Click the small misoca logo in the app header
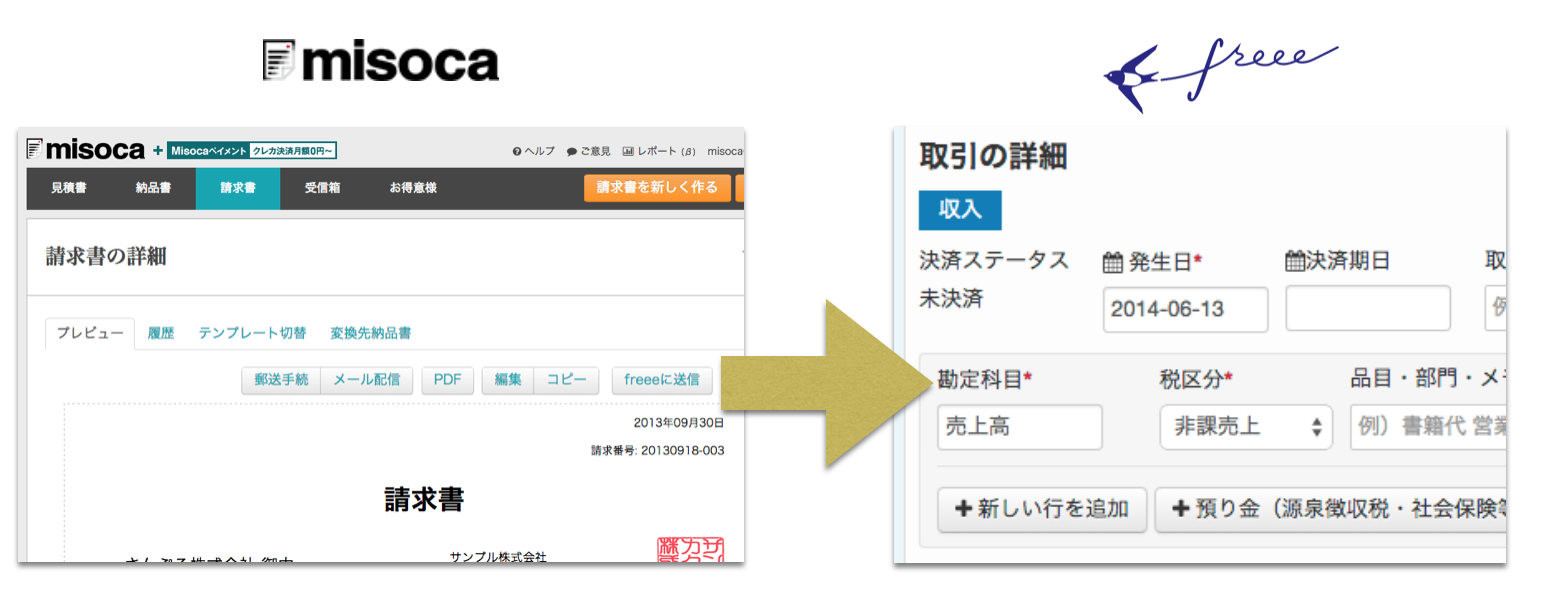Viewport: 1550px width, 590px height. pyautogui.click(x=86, y=150)
